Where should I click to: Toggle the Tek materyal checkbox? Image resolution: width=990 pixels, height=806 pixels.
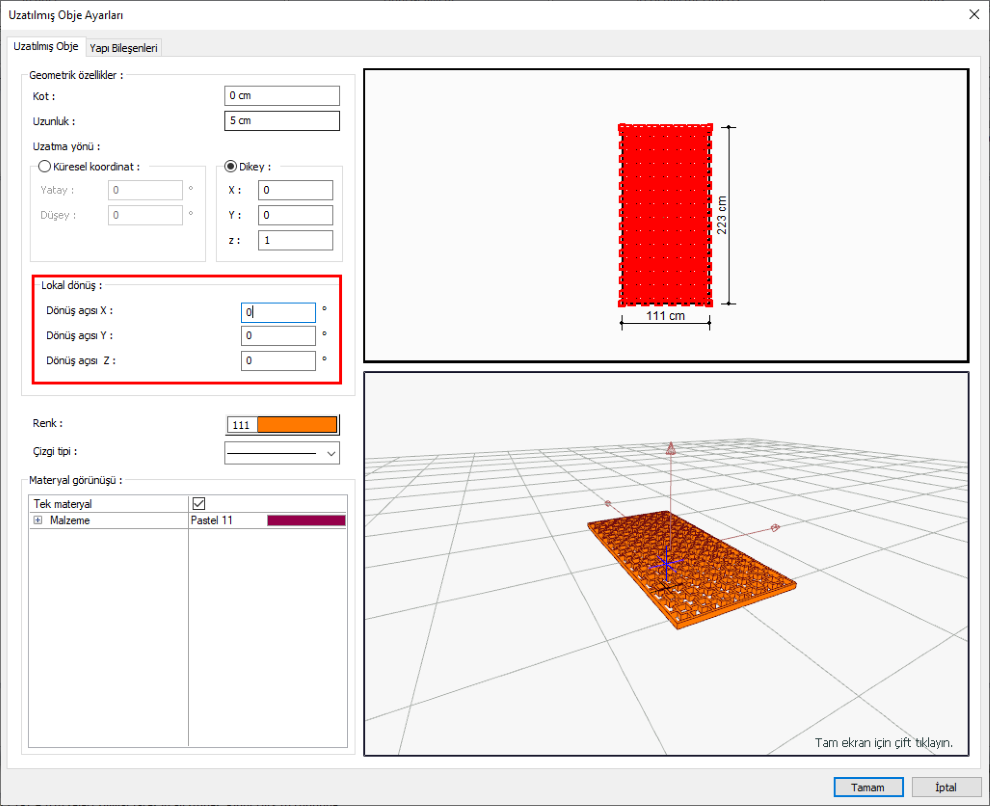(x=198, y=504)
